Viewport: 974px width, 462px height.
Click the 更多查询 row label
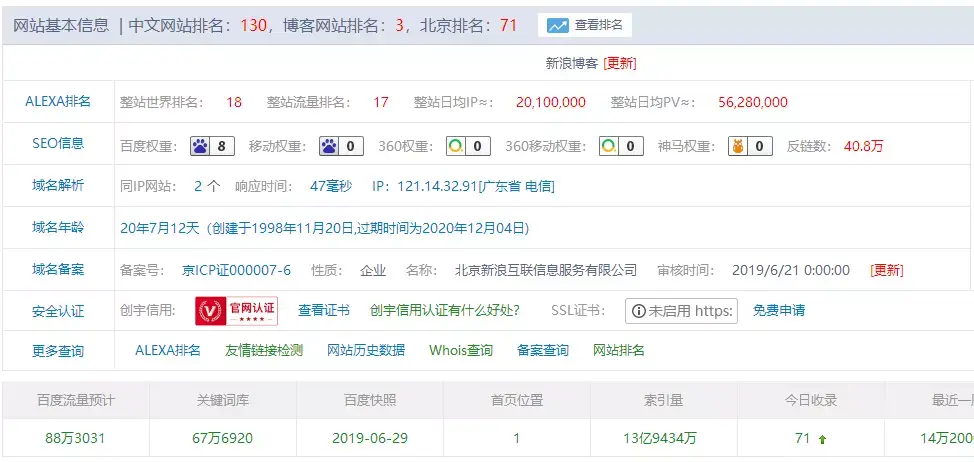[58, 351]
